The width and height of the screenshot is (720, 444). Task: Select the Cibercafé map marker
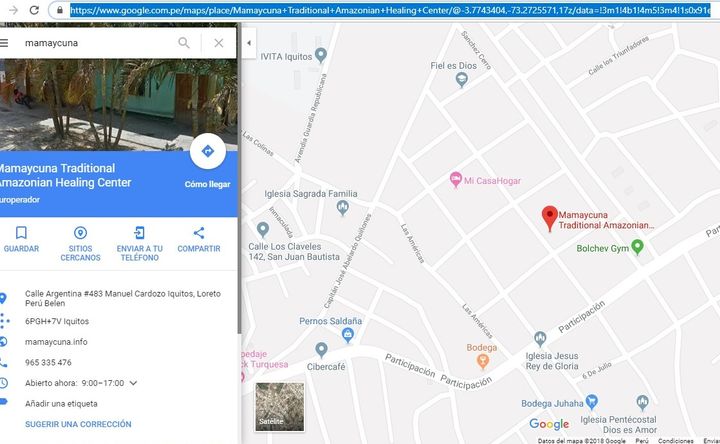(321, 350)
